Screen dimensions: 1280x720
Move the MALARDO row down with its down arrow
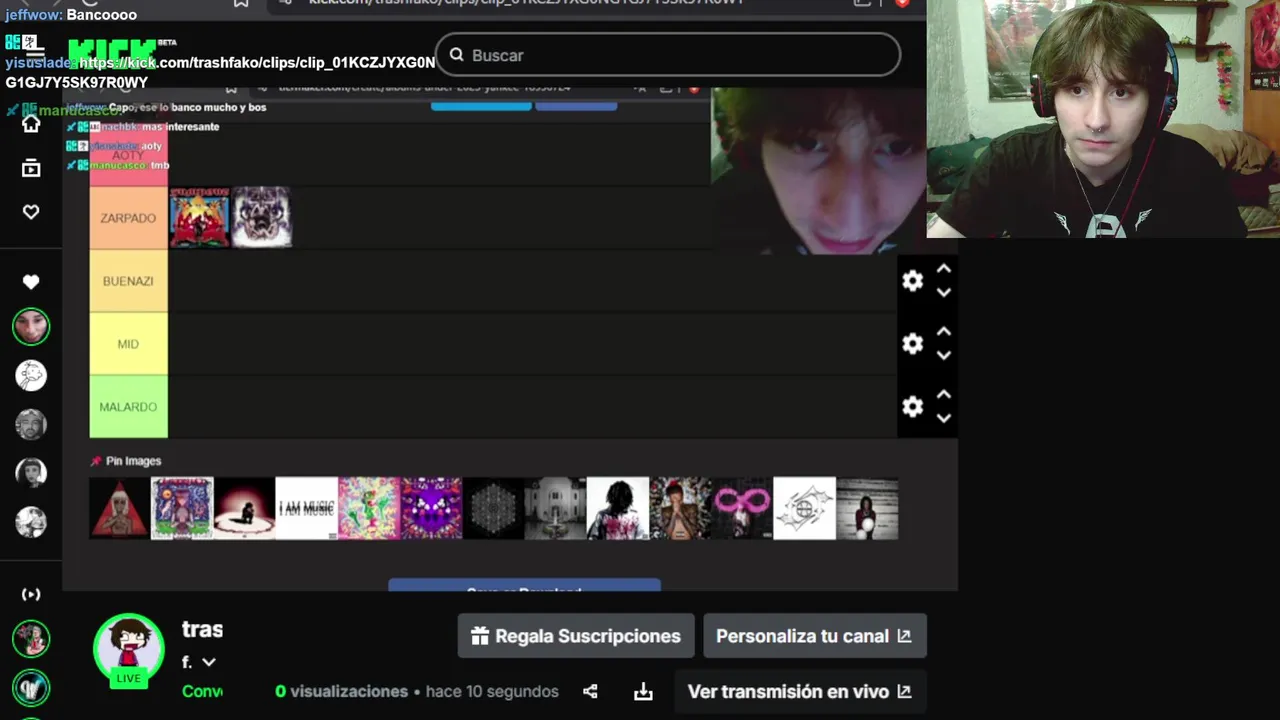click(943, 419)
